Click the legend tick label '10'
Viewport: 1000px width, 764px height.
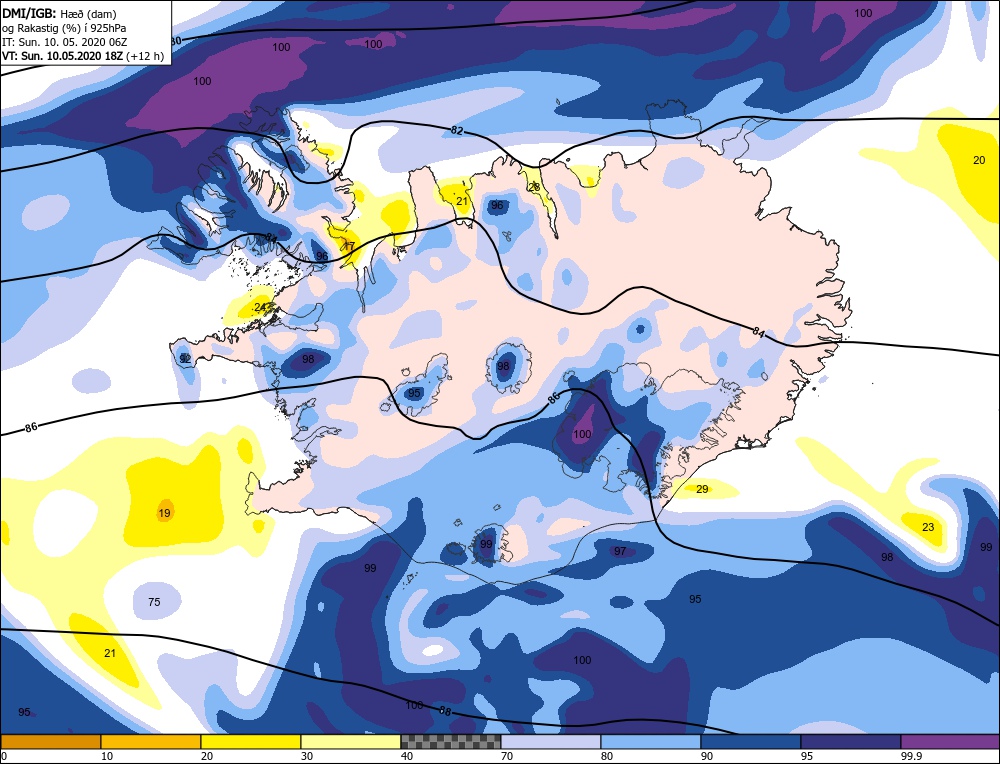[107, 756]
